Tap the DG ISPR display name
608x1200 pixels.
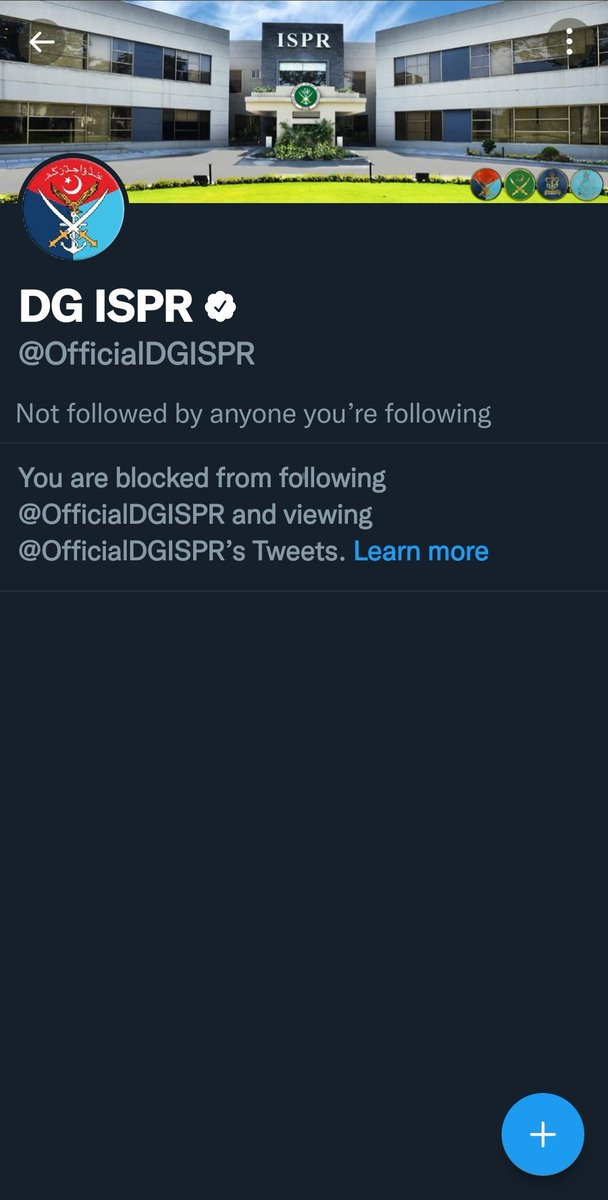(x=106, y=308)
